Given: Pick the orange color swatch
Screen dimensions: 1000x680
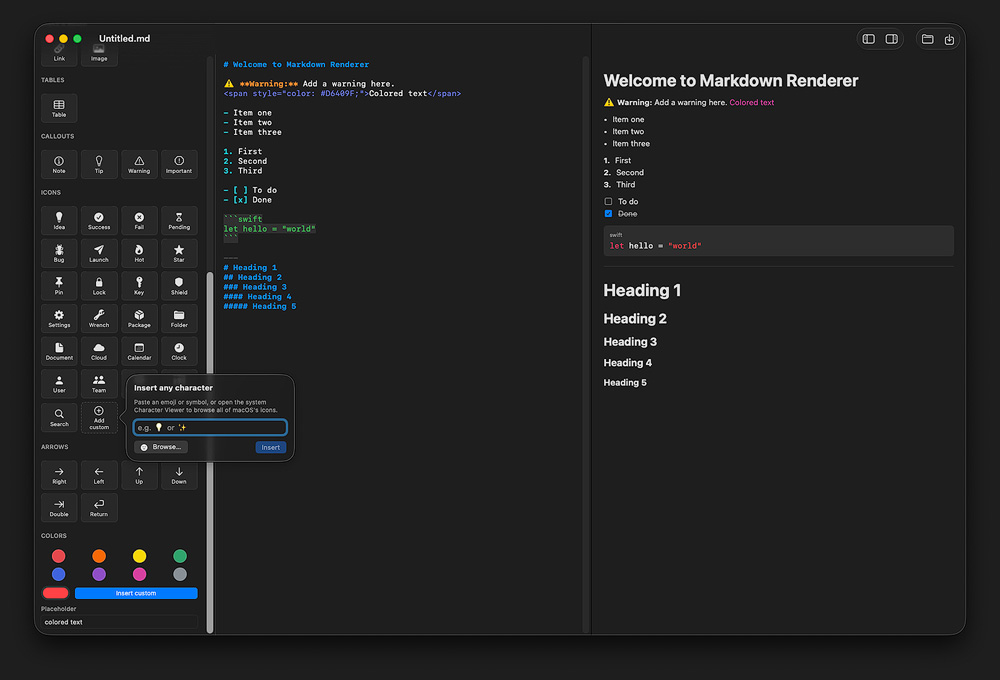Looking at the screenshot, I should click(99, 556).
